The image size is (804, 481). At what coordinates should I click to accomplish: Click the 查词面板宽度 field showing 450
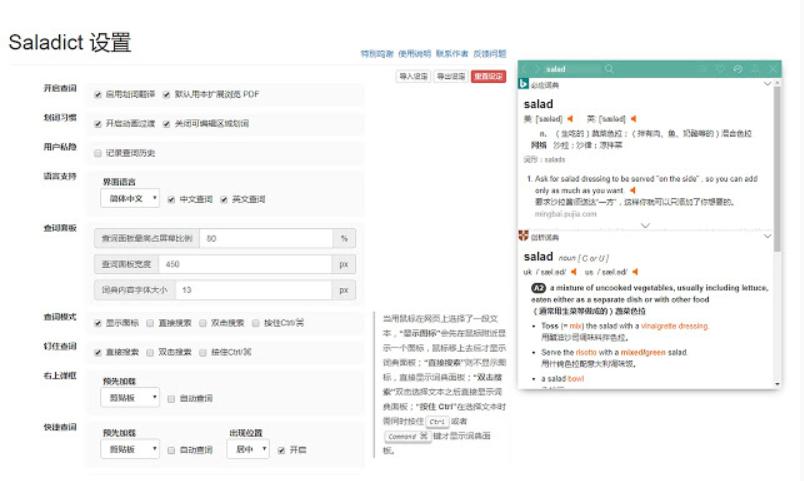(245, 264)
